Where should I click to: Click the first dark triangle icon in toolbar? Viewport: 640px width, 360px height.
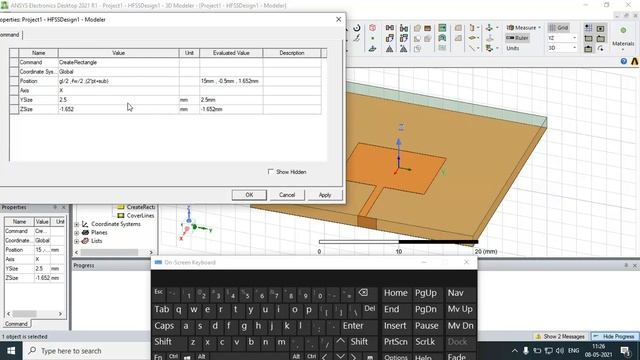[390, 49]
